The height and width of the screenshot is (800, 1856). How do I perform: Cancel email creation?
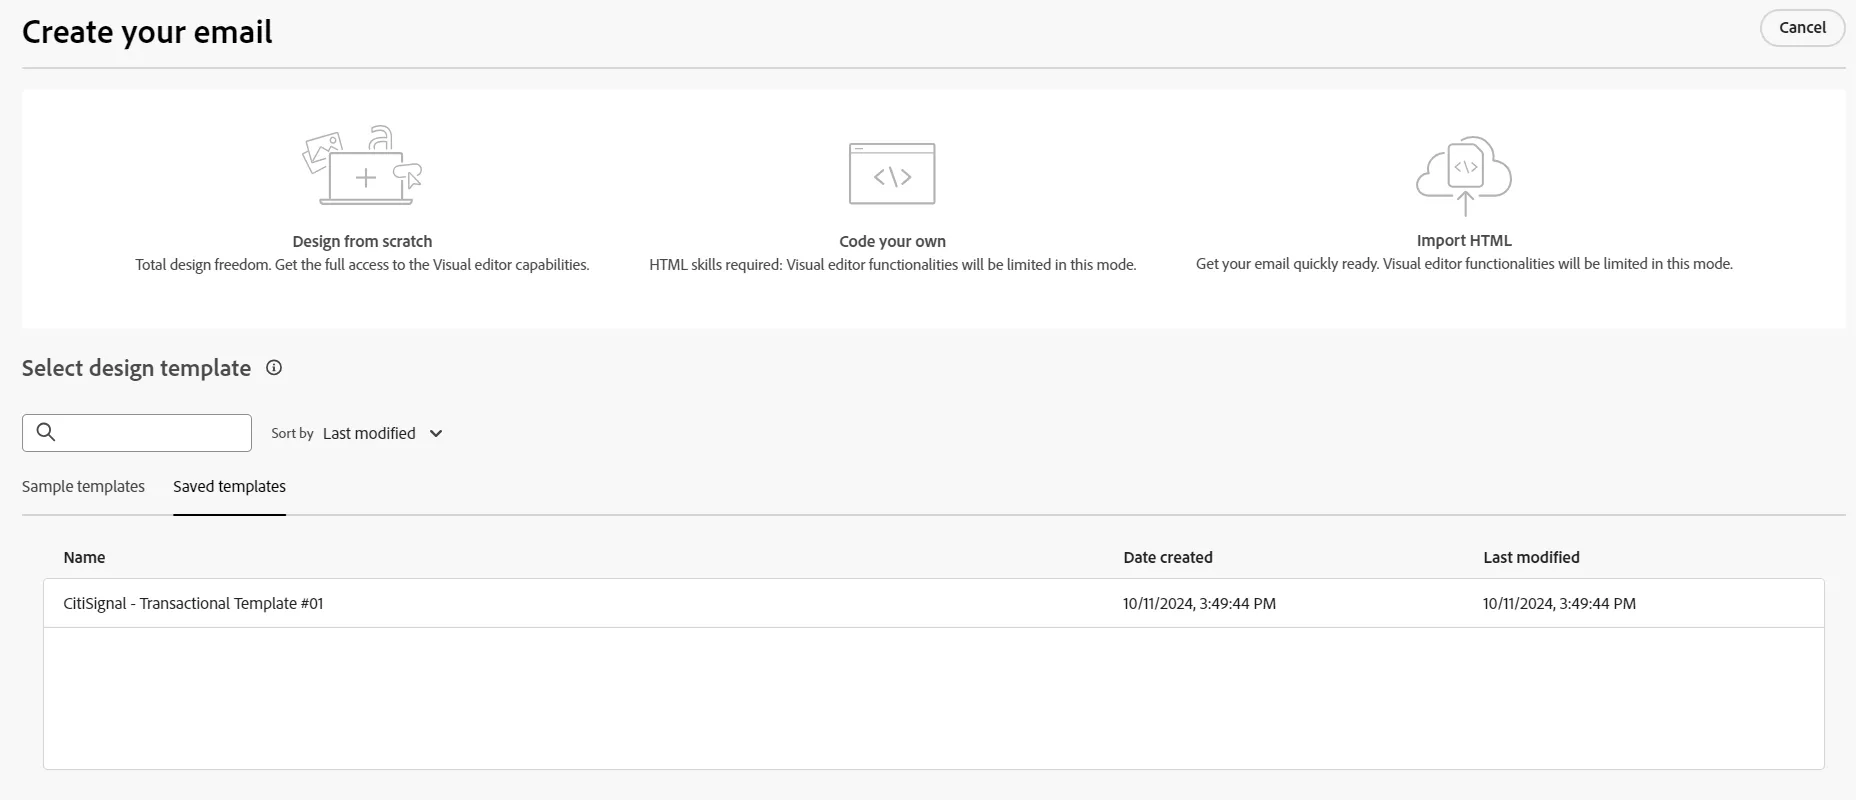click(x=1802, y=28)
